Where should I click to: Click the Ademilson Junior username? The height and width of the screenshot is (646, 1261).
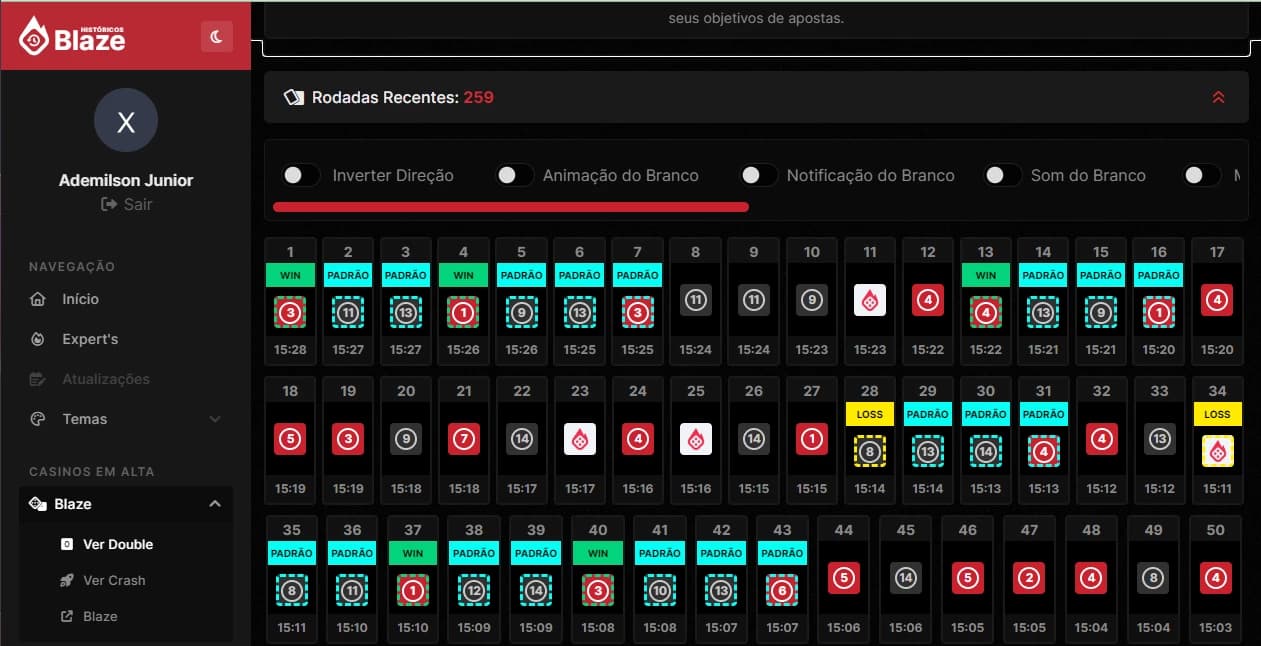pos(126,180)
